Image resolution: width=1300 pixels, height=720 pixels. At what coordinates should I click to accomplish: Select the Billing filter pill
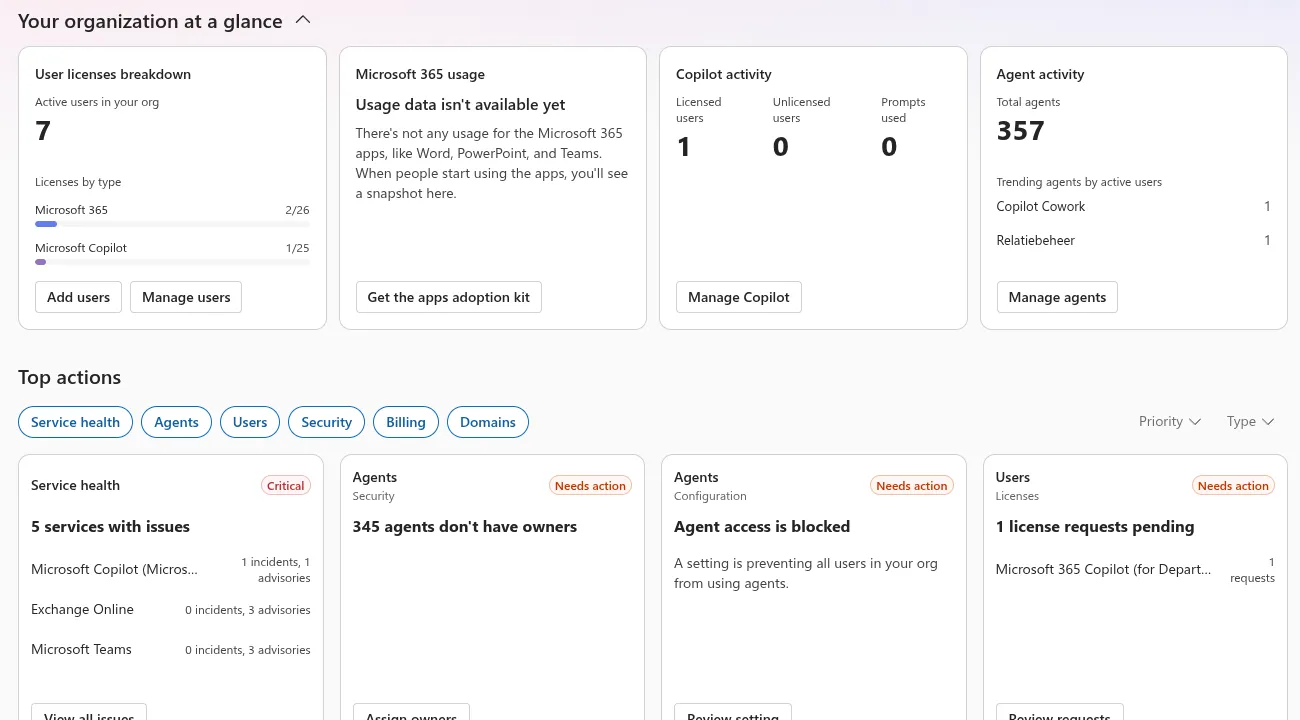[406, 422]
